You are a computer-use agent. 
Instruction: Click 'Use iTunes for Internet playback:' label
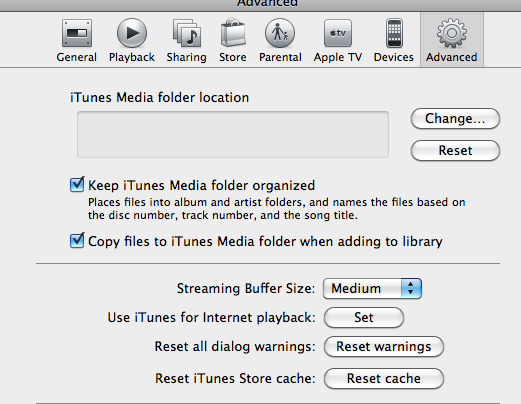(211, 318)
